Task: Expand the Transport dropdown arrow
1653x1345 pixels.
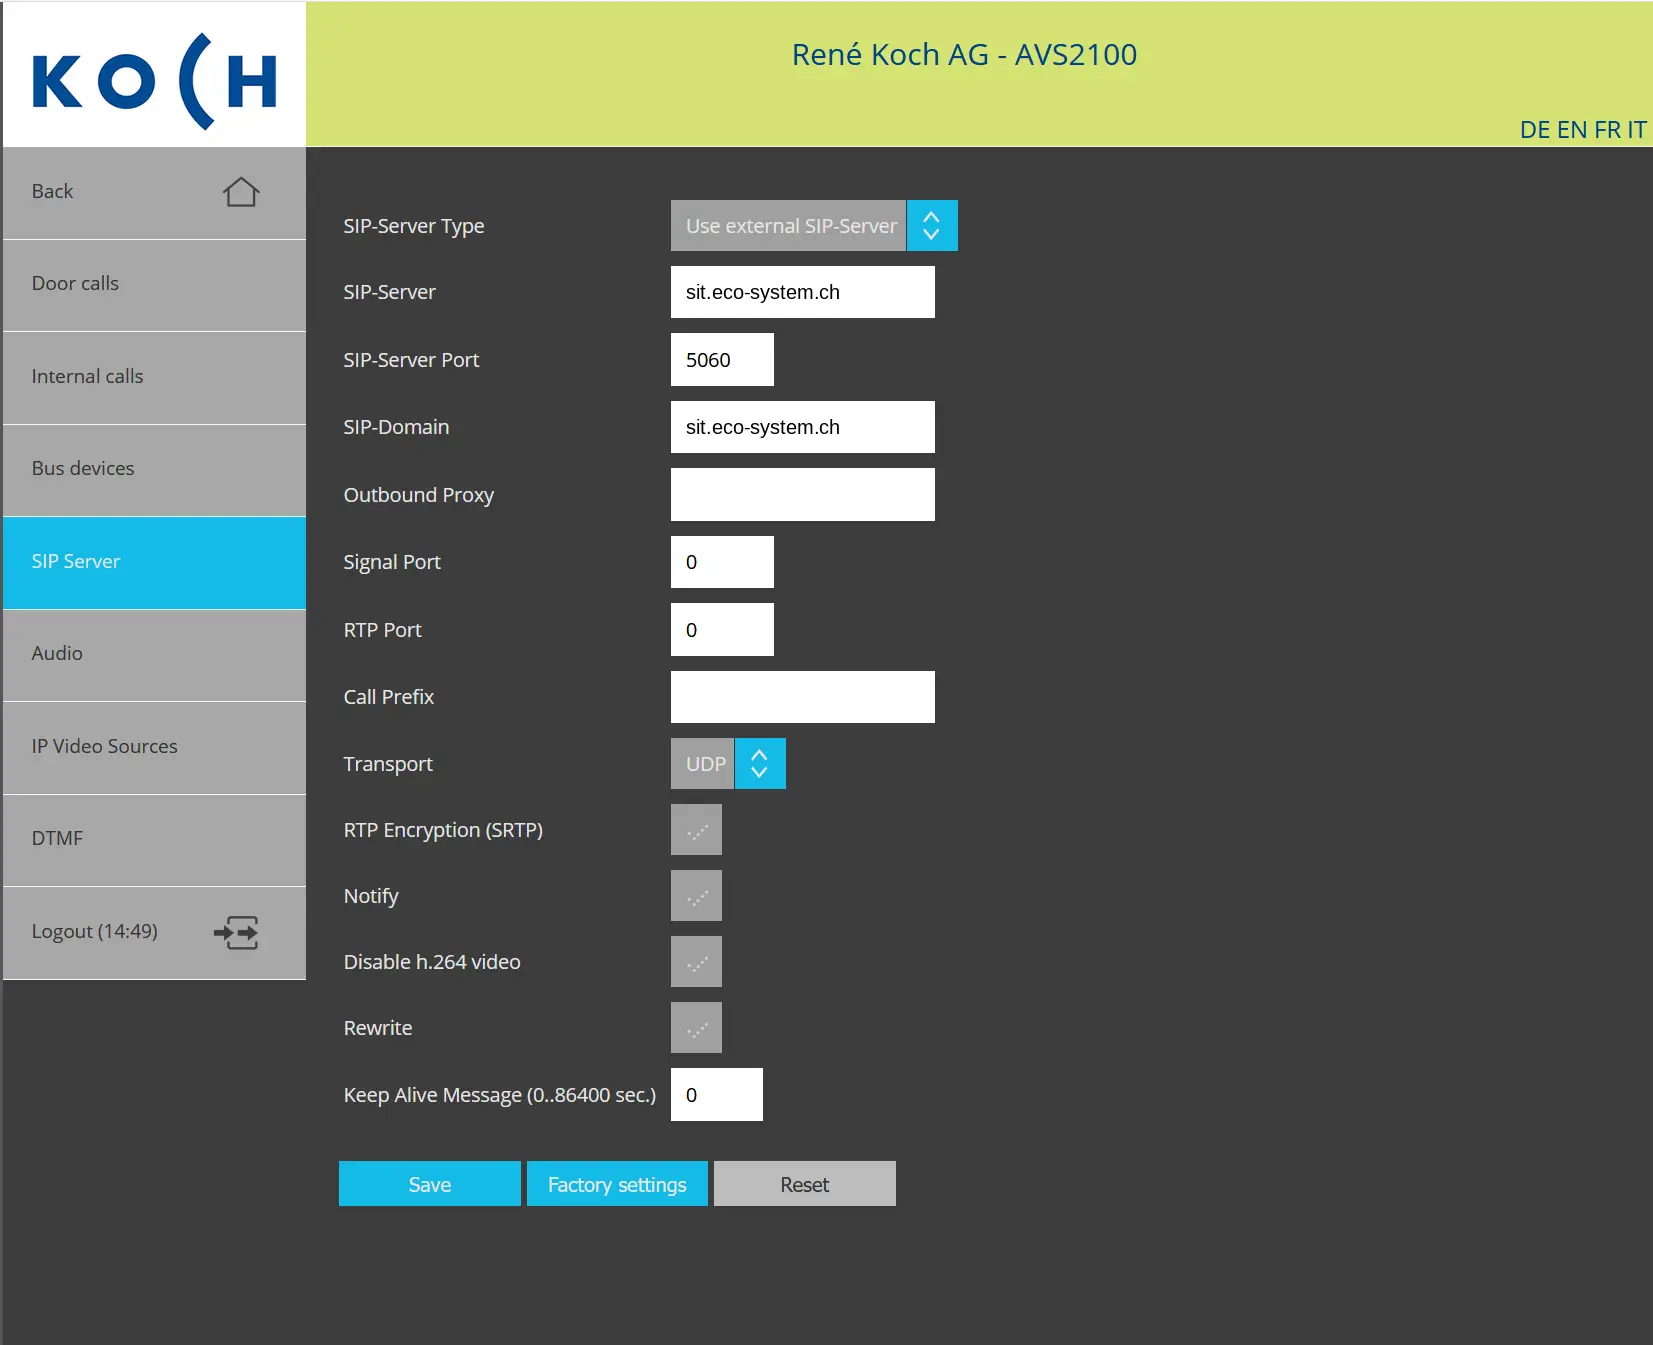Action: 760,764
